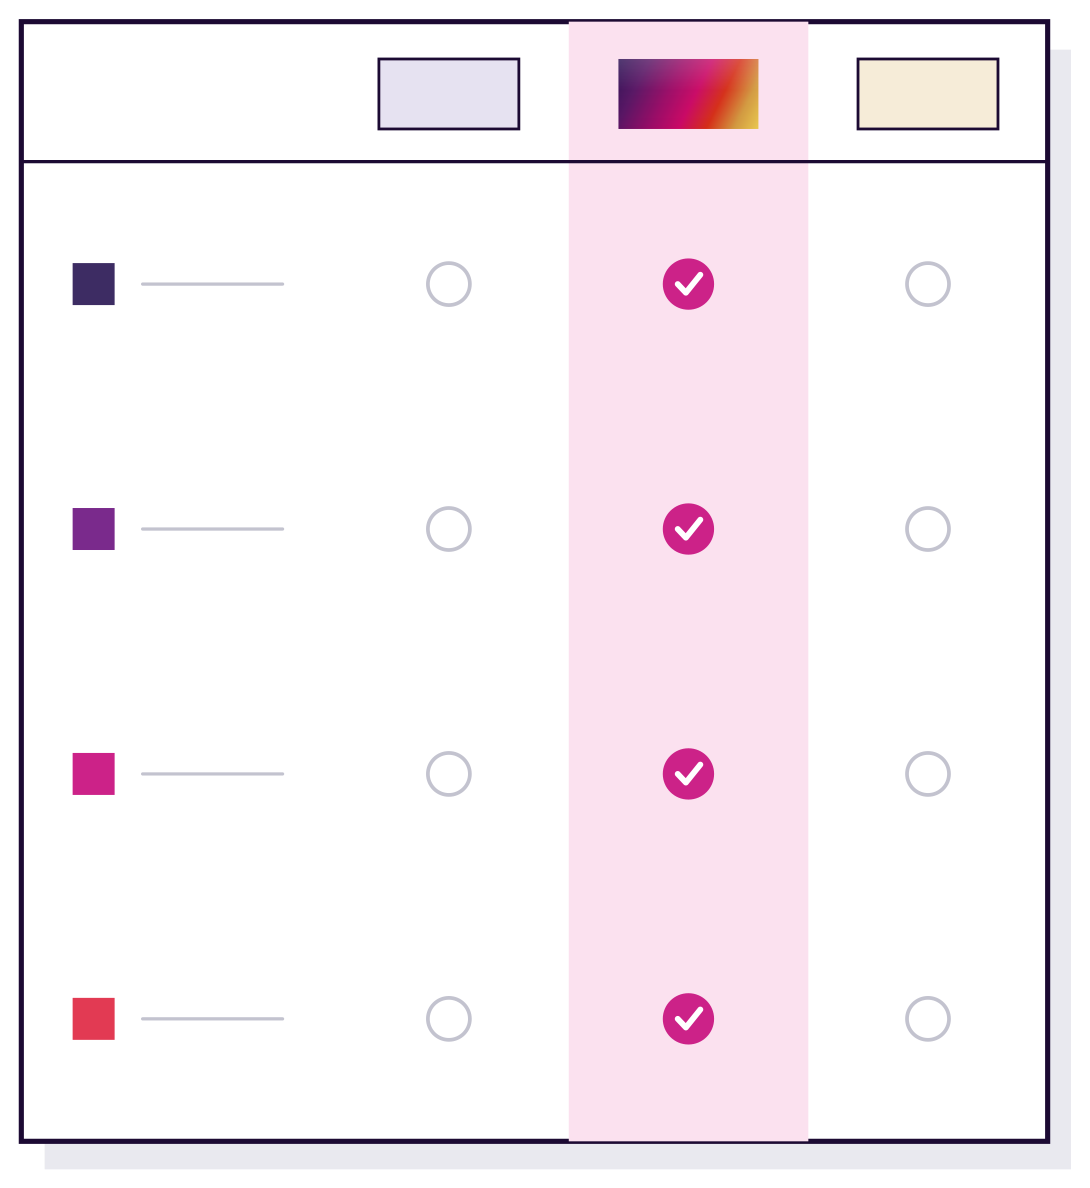1090x1188 pixels.
Task: Select lavender column radio in navy row
Action: pyautogui.click(x=449, y=284)
